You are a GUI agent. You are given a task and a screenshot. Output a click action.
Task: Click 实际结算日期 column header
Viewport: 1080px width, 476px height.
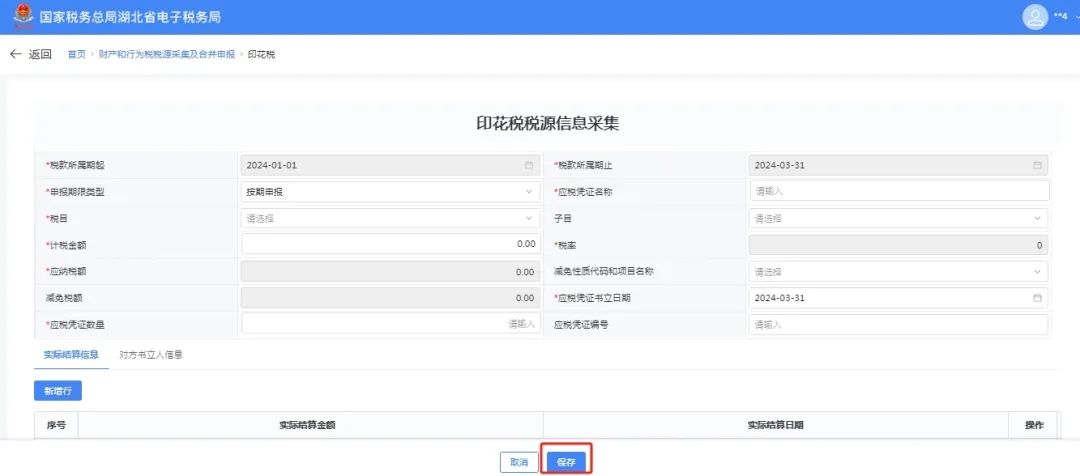(x=776, y=425)
